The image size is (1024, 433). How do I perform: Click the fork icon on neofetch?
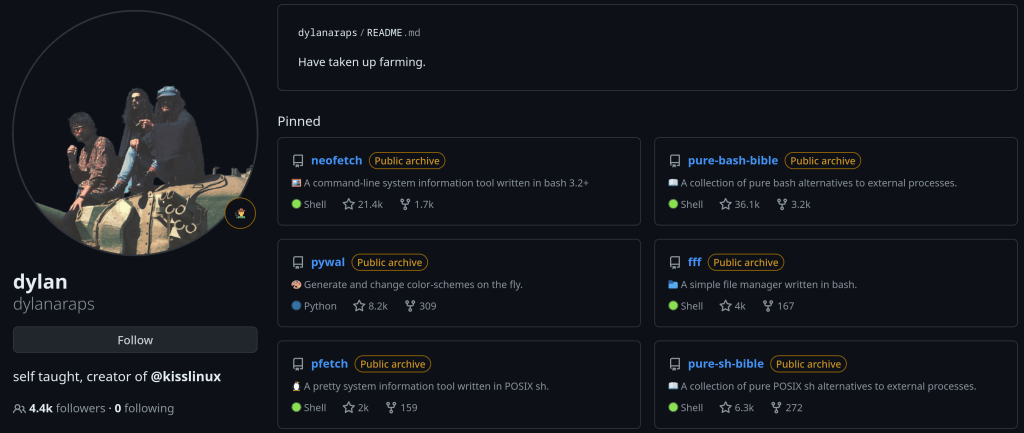[405, 204]
